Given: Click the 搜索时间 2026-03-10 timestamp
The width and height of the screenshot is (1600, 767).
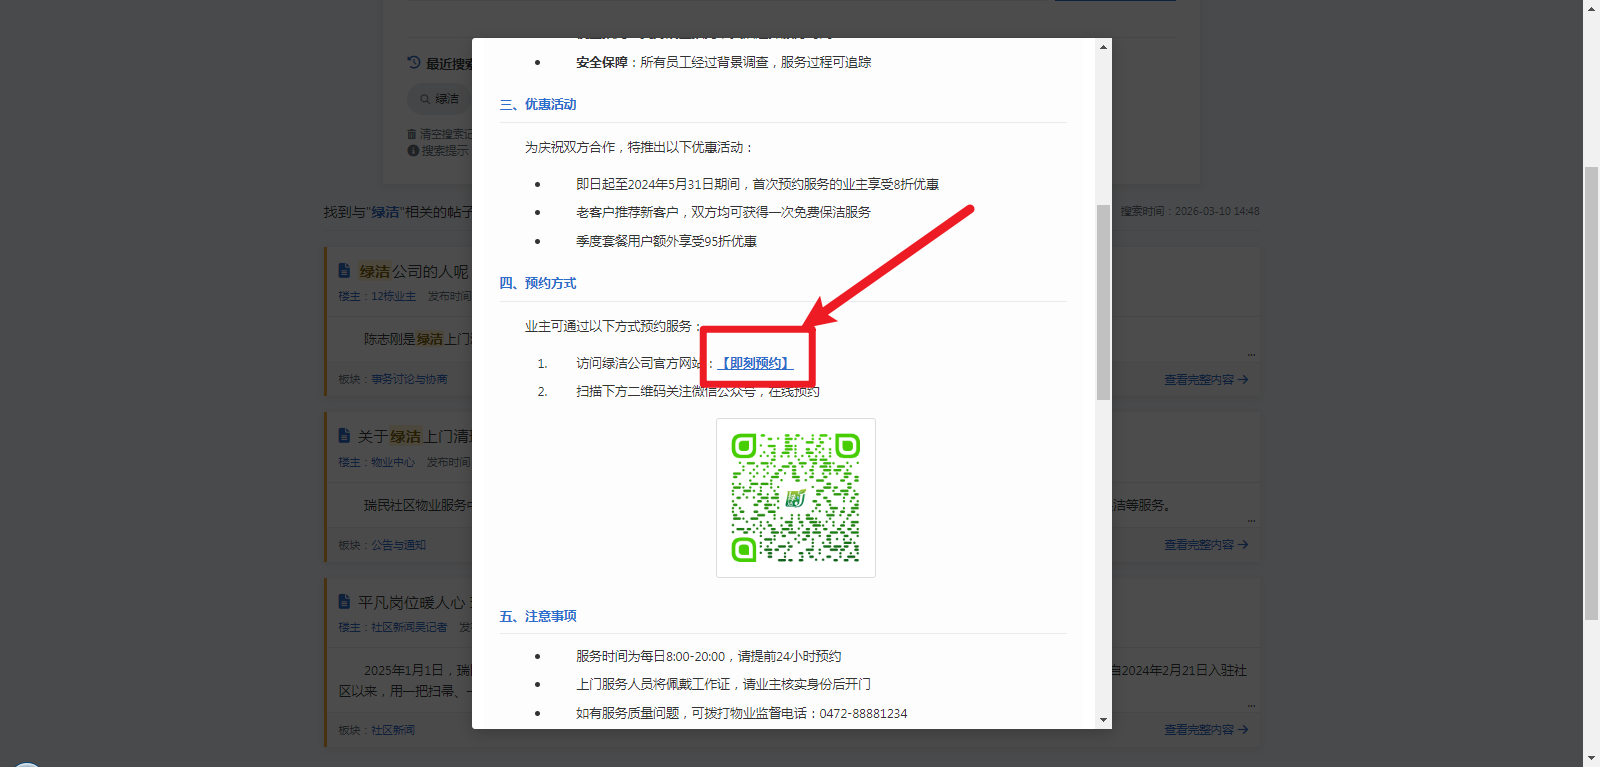Looking at the screenshot, I should (1190, 212).
